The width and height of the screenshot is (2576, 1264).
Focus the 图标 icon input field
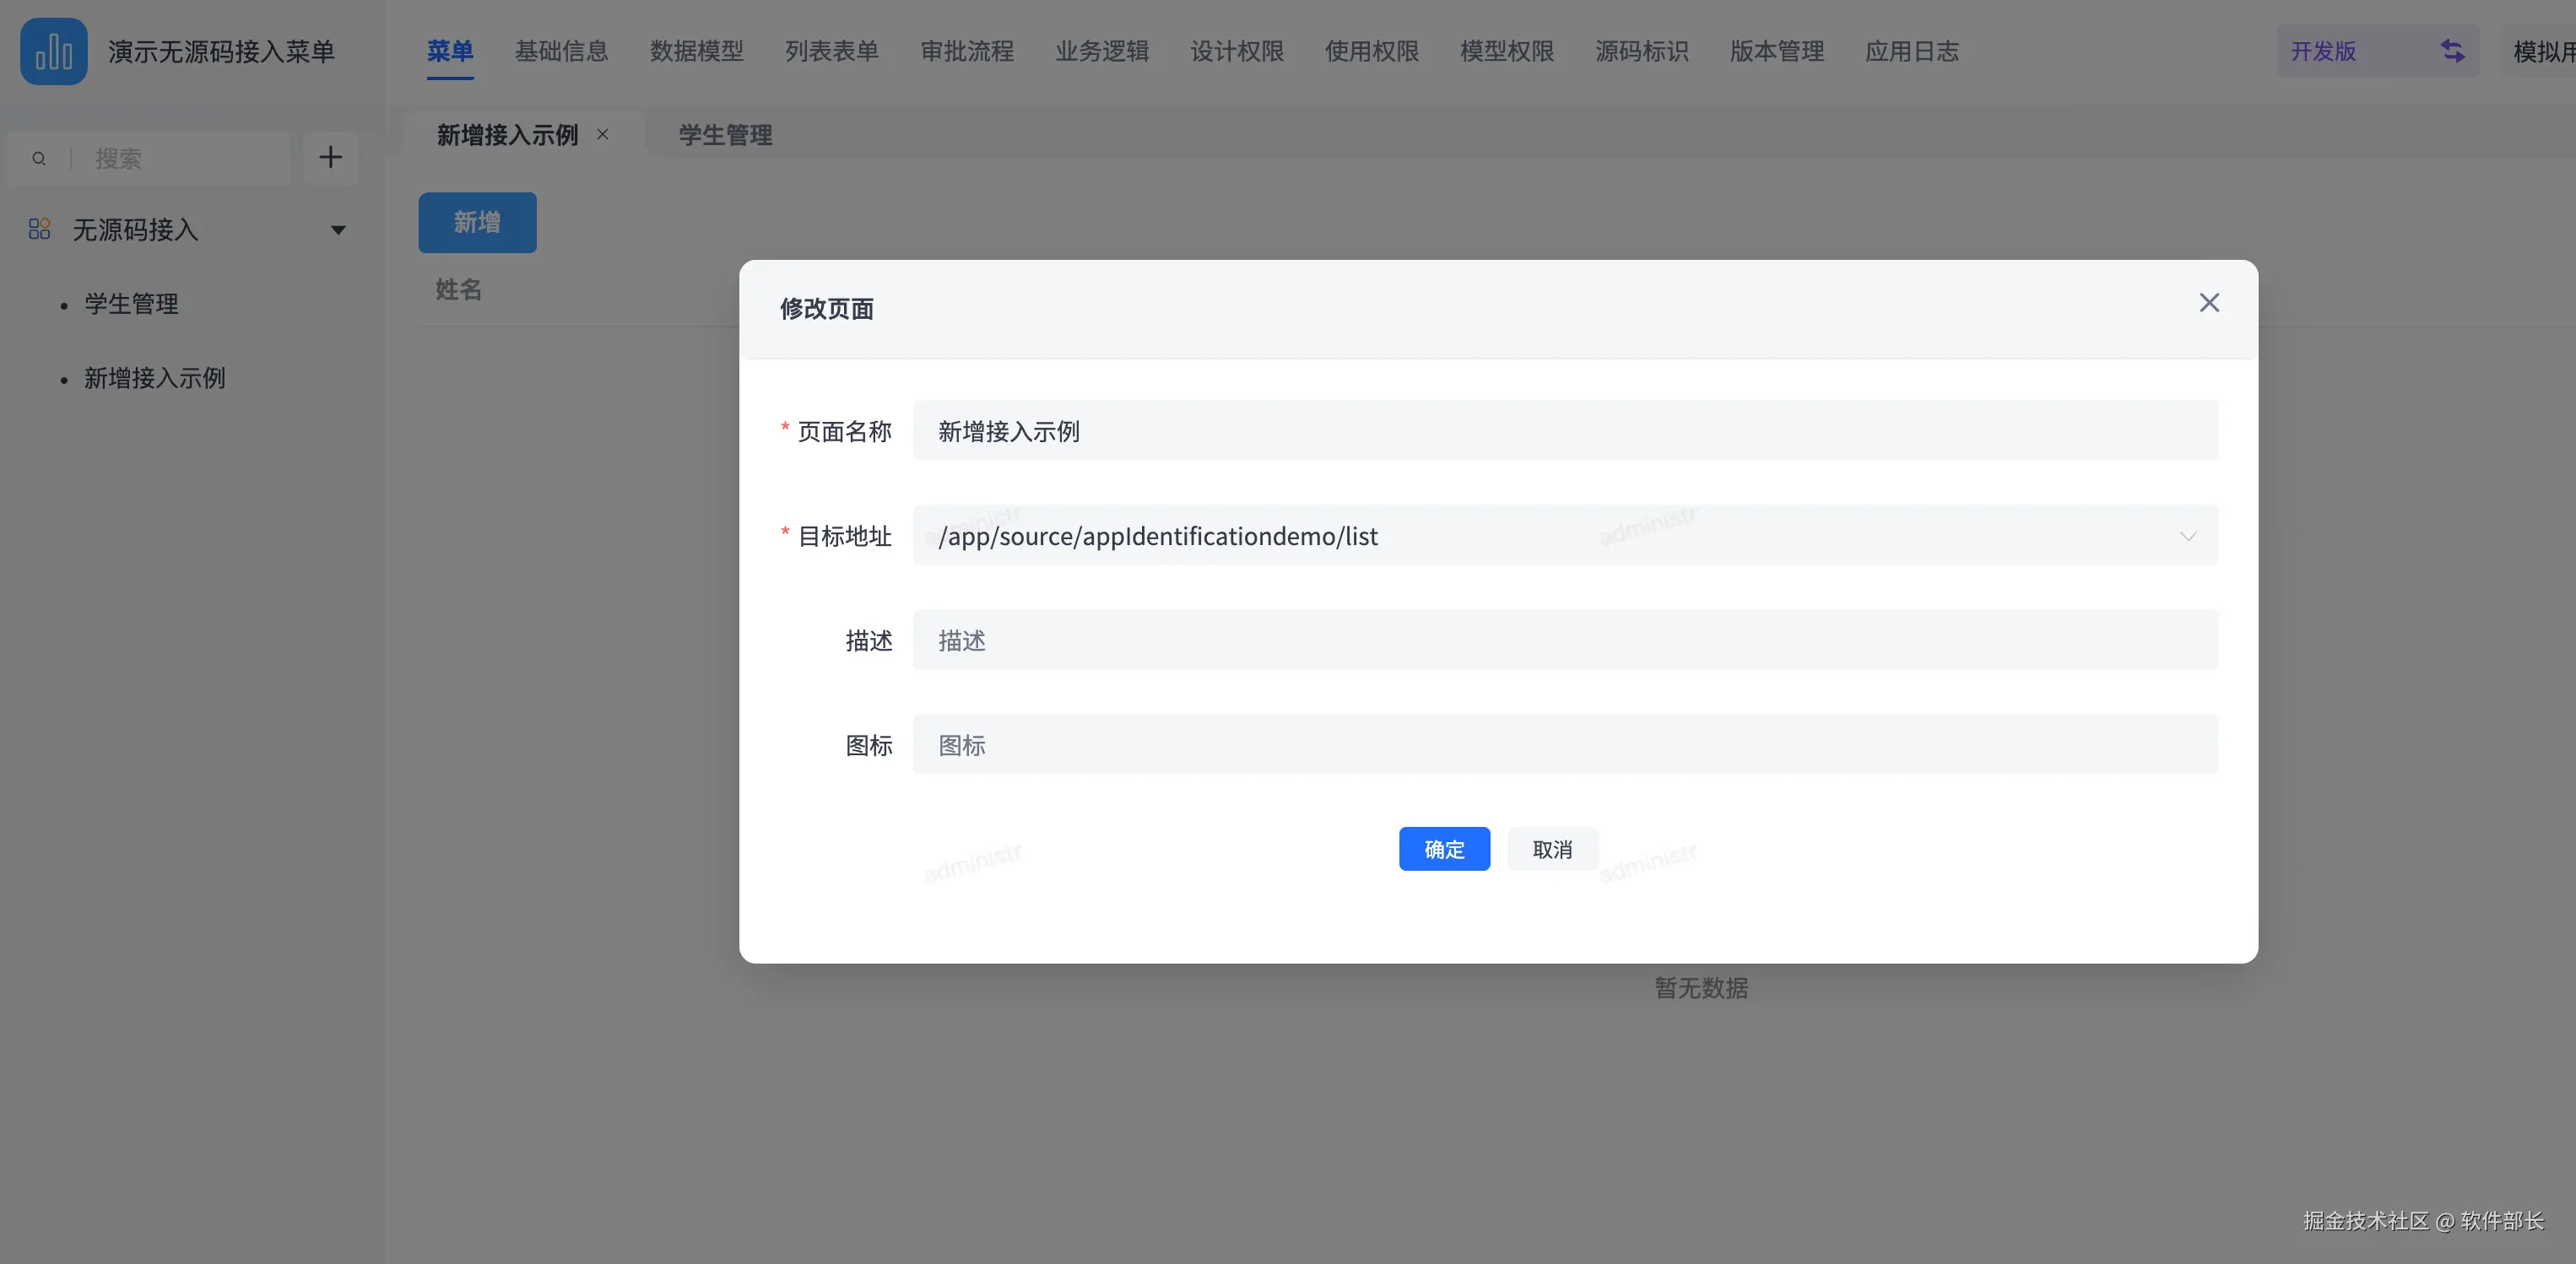coord(1564,745)
